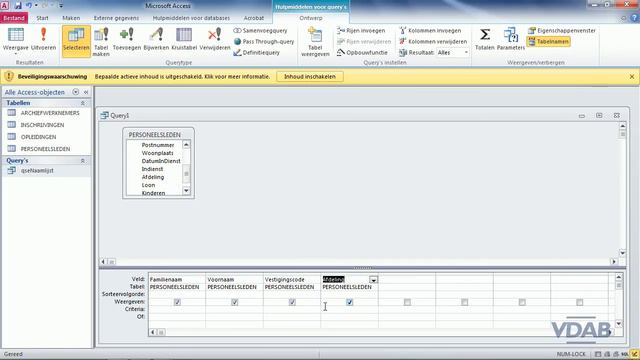Switch to the Maken tab
640x360 pixels.
[71, 18]
